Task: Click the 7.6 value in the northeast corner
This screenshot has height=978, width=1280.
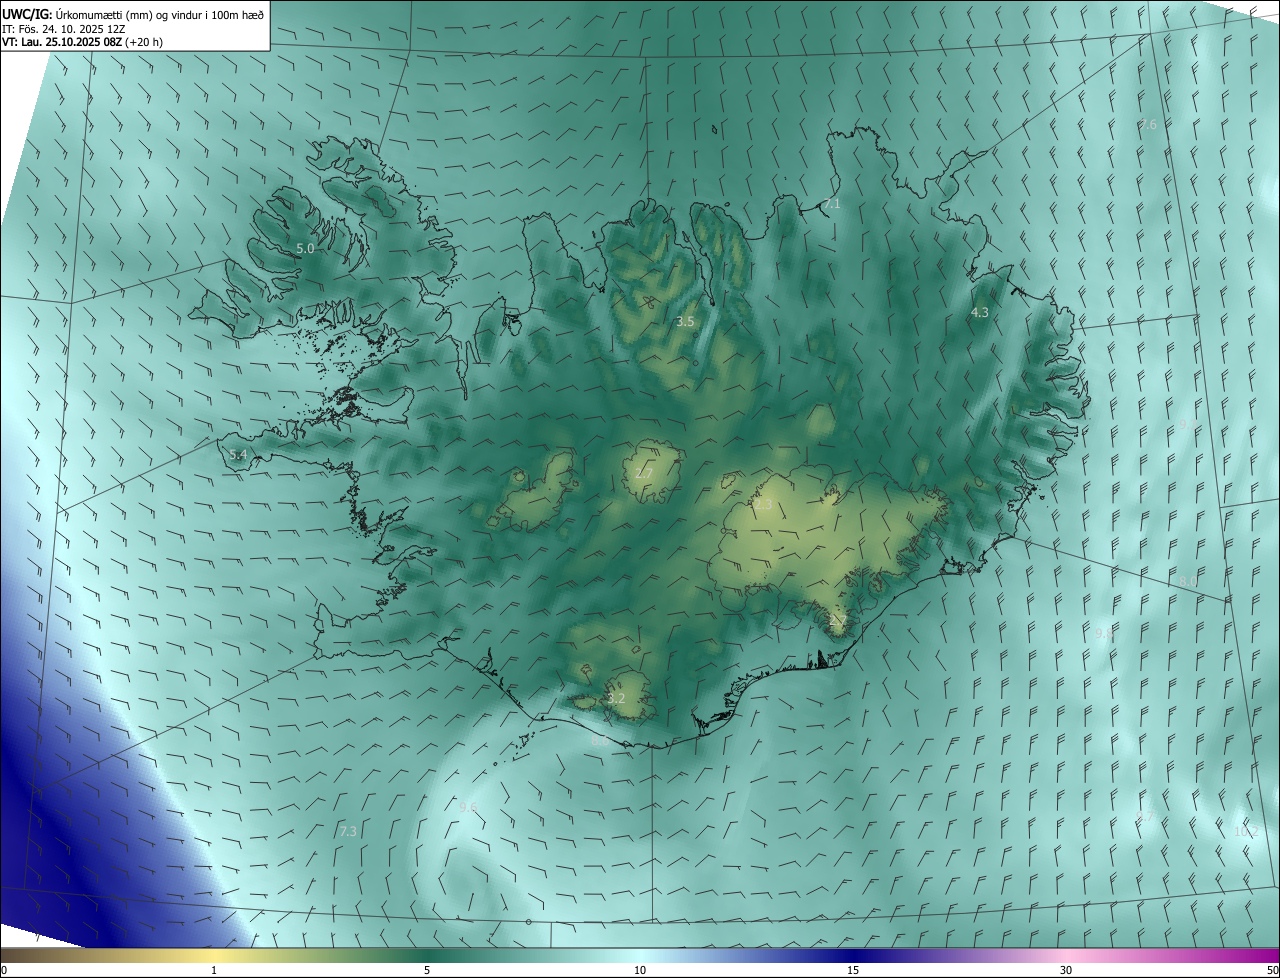Action: click(x=1147, y=125)
